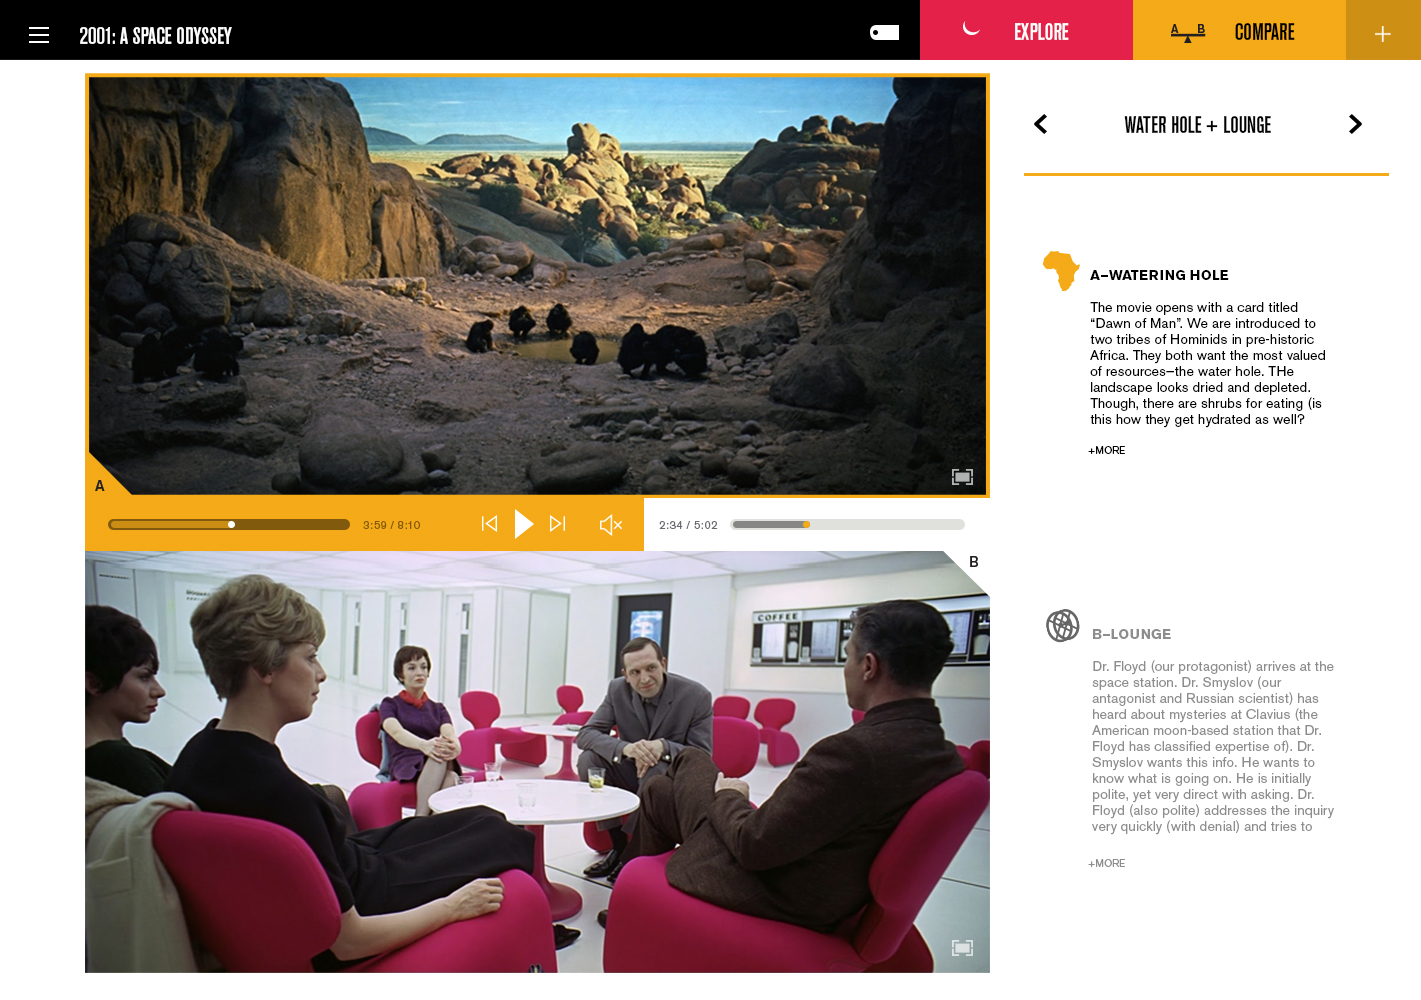
Task: Click the A/B balance scale icon
Action: [x=1188, y=33]
